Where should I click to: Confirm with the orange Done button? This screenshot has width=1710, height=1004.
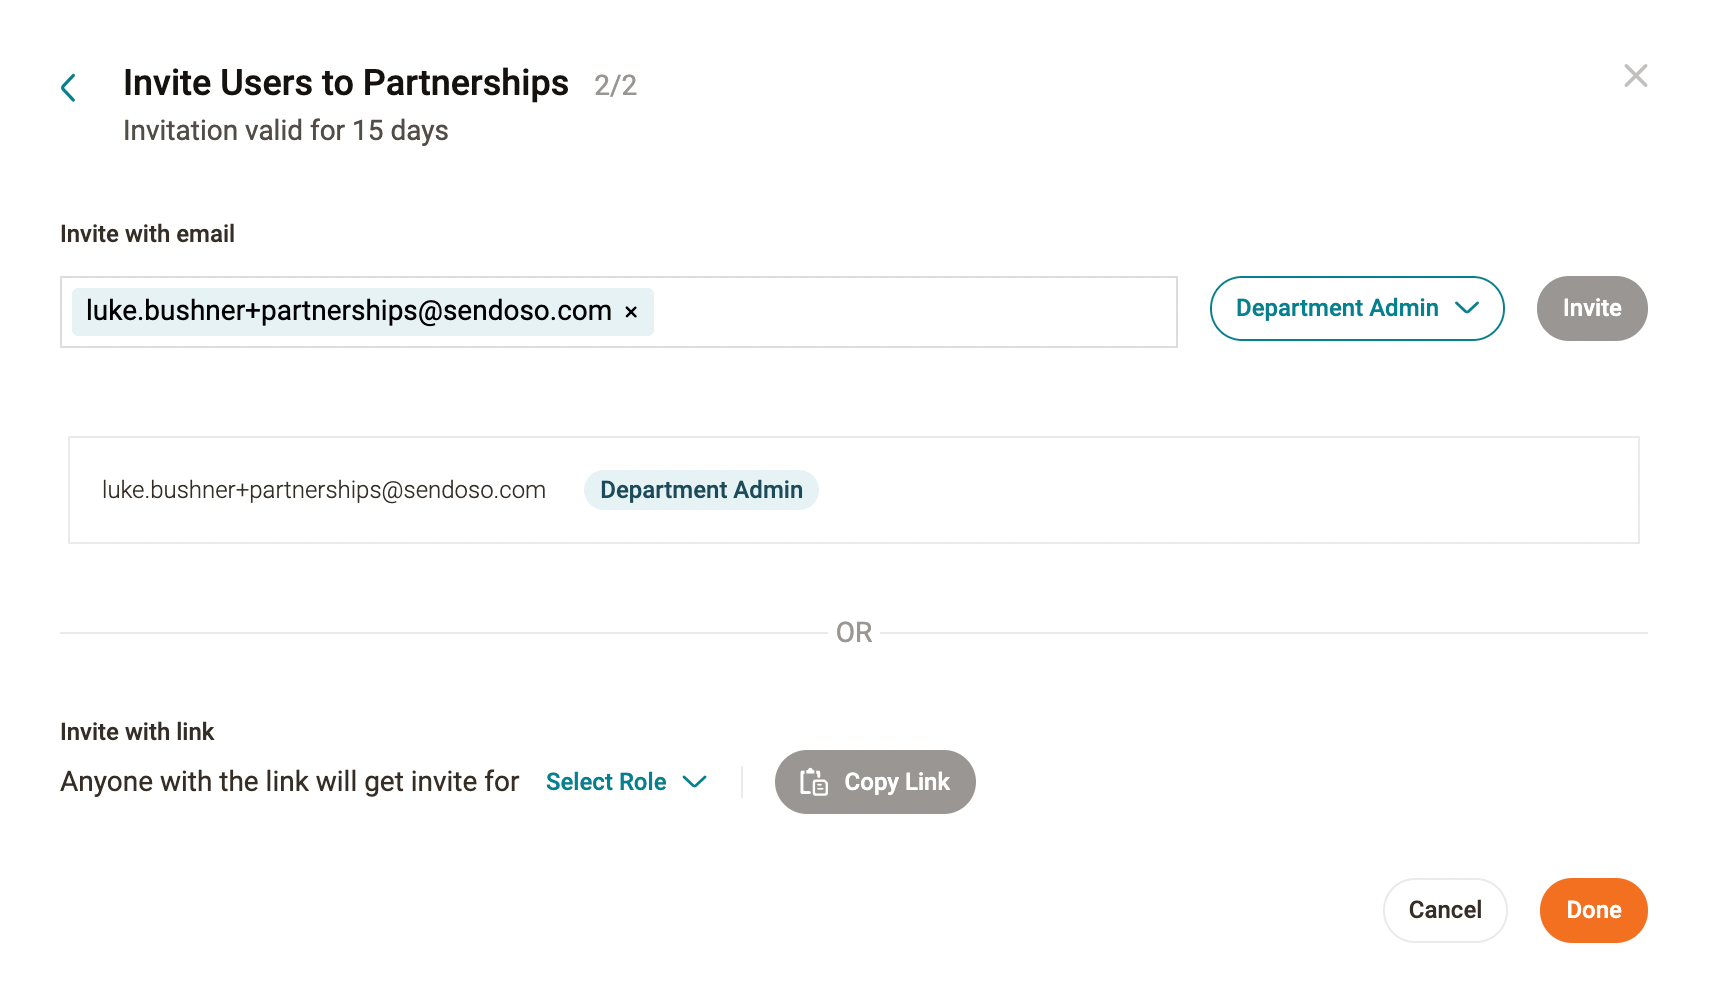(x=1593, y=910)
